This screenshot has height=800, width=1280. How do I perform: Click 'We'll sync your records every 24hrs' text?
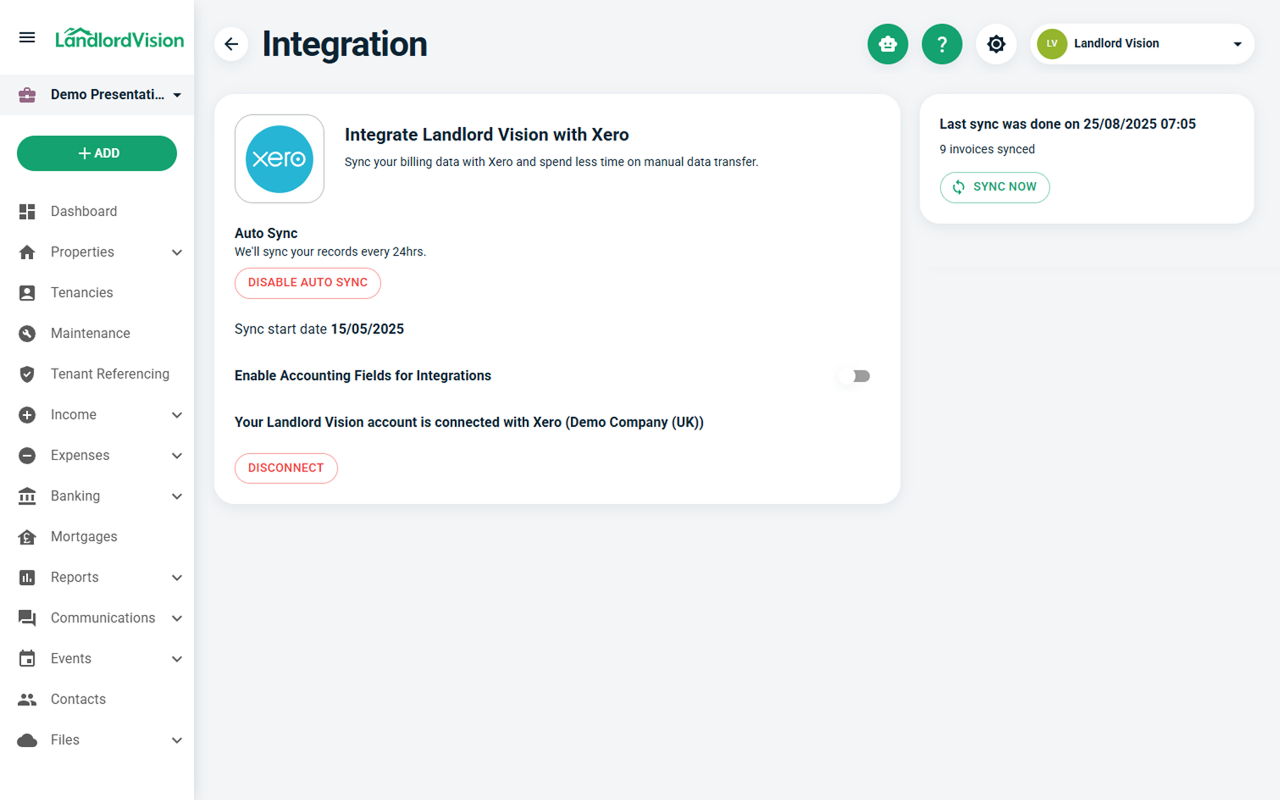pyautogui.click(x=330, y=252)
